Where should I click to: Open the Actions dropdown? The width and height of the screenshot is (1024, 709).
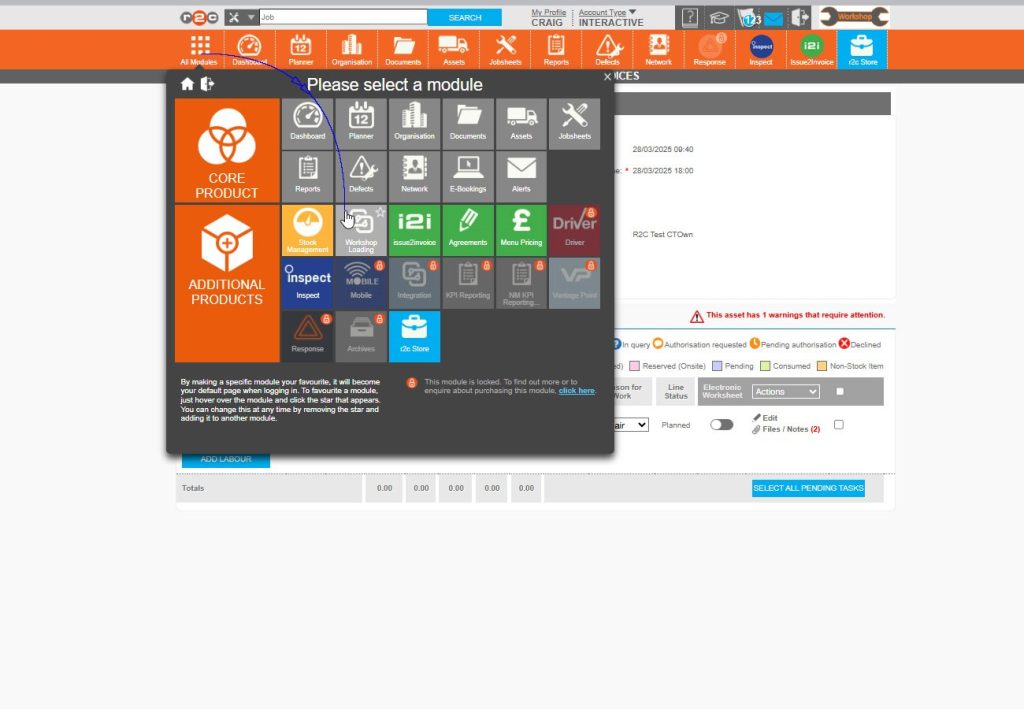coord(786,391)
